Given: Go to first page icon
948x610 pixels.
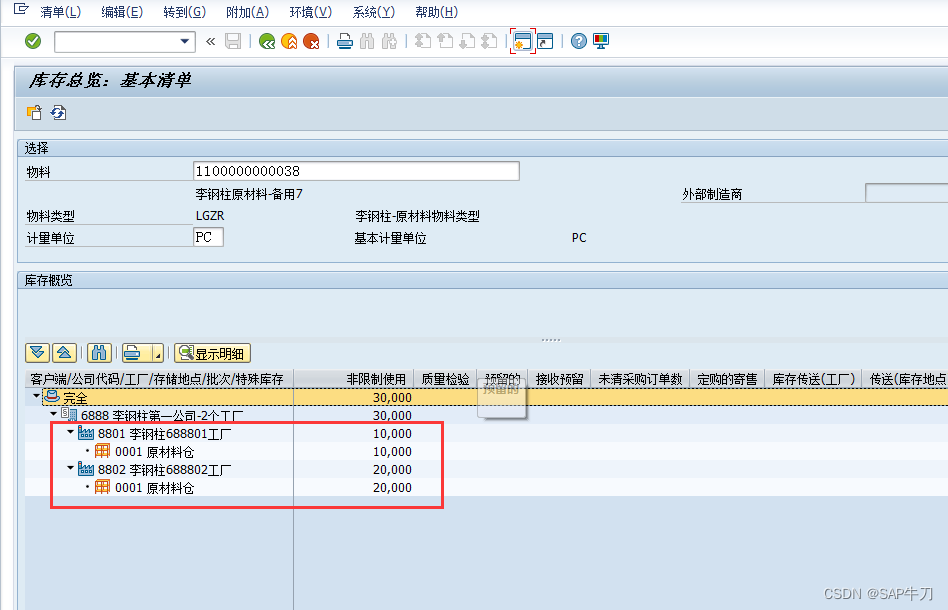Looking at the screenshot, I should point(423,41).
